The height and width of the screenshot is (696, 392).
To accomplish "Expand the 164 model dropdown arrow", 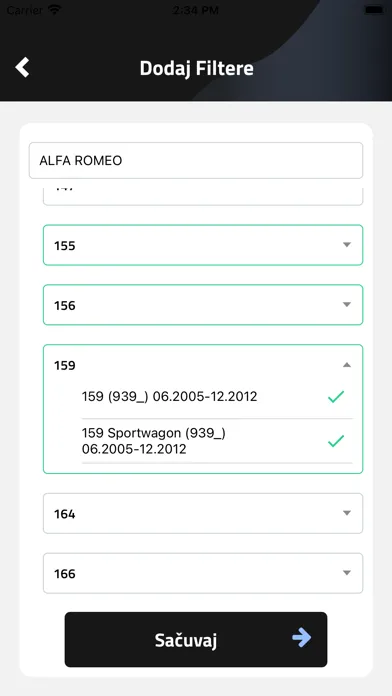I will click(347, 513).
